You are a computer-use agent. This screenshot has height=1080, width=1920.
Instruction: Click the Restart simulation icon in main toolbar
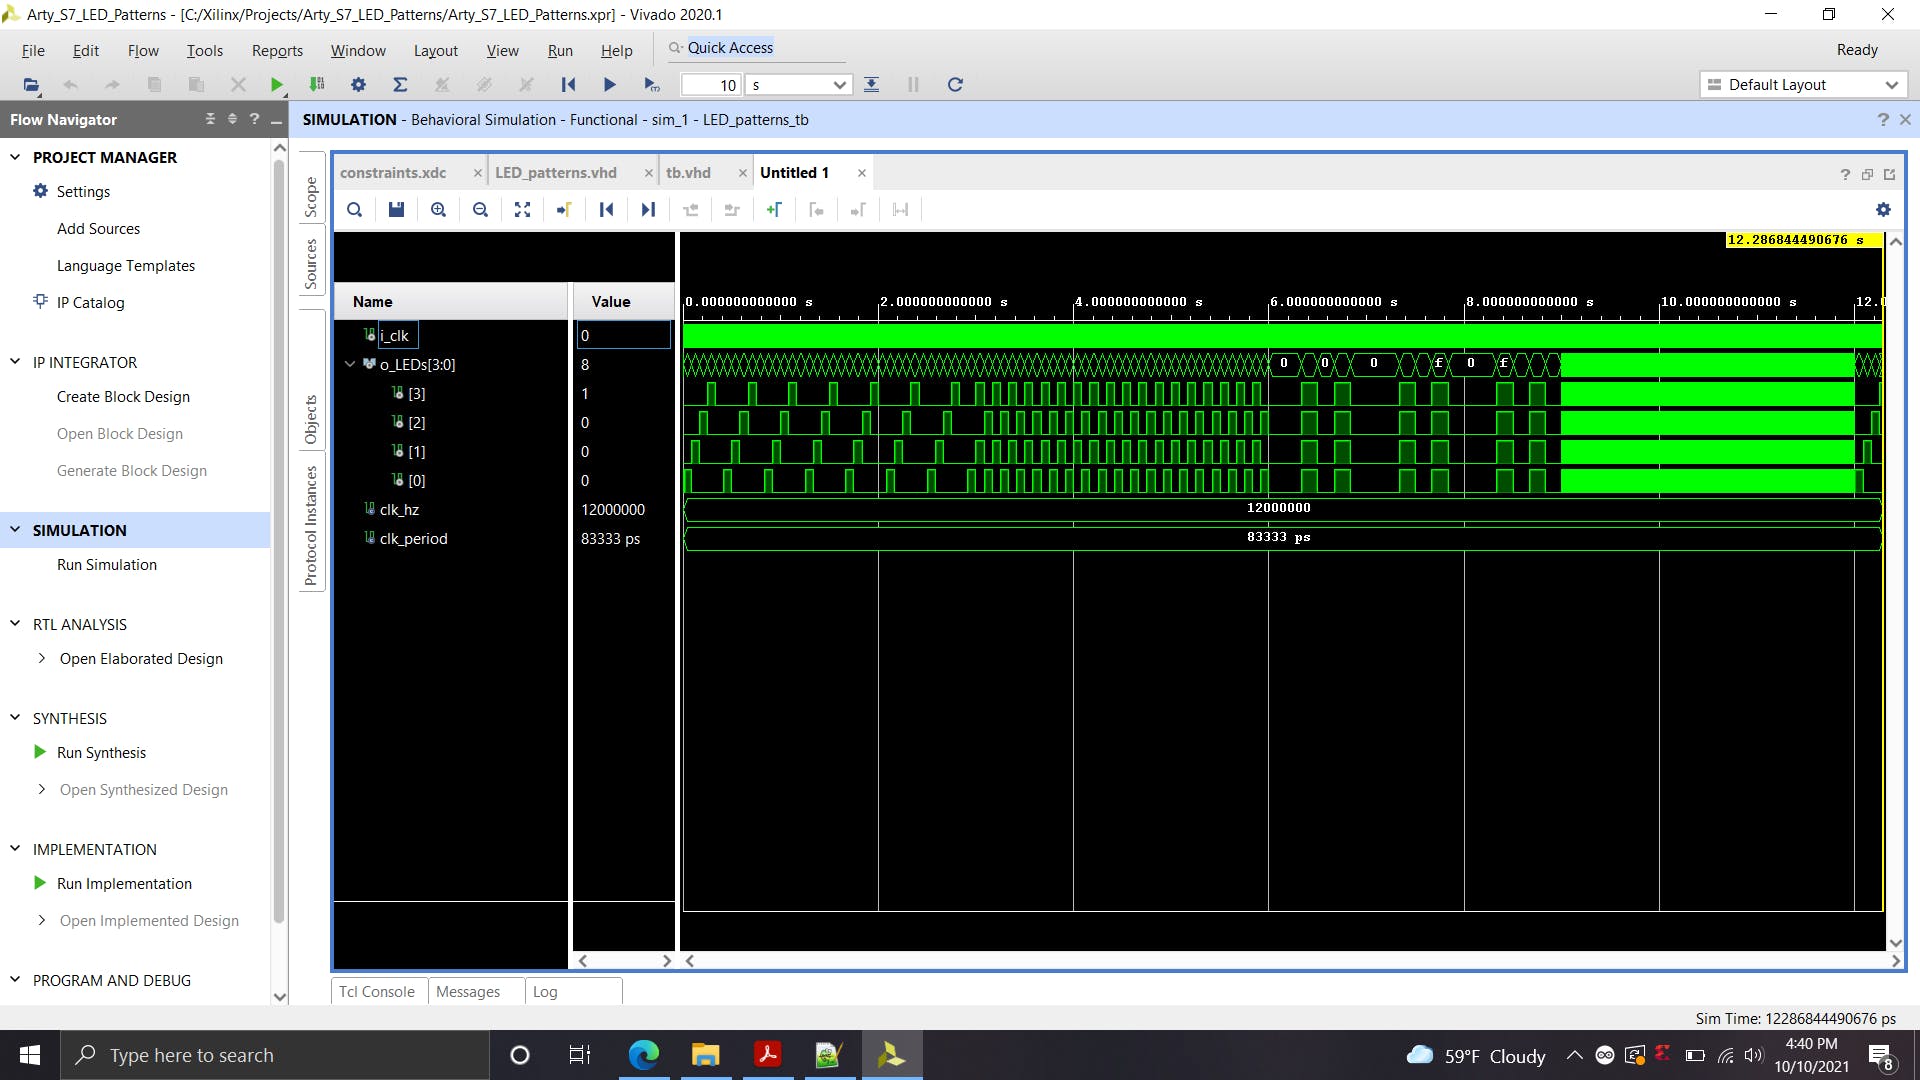click(x=568, y=85)
